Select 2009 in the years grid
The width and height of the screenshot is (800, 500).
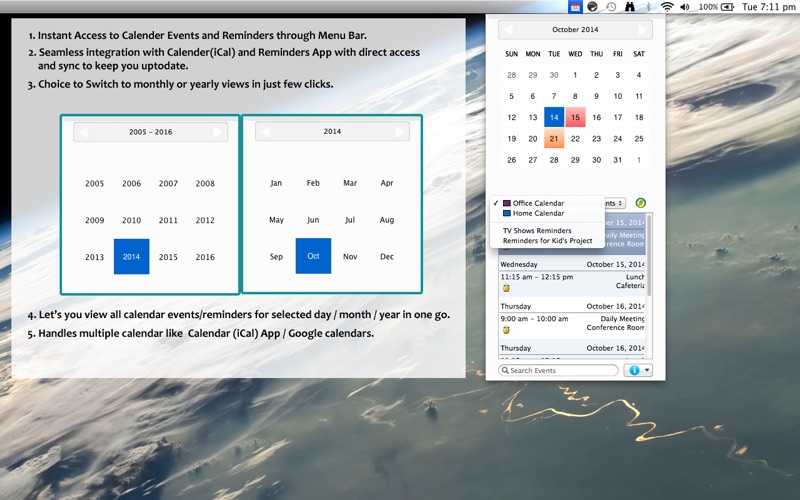[x=94, y=220]
